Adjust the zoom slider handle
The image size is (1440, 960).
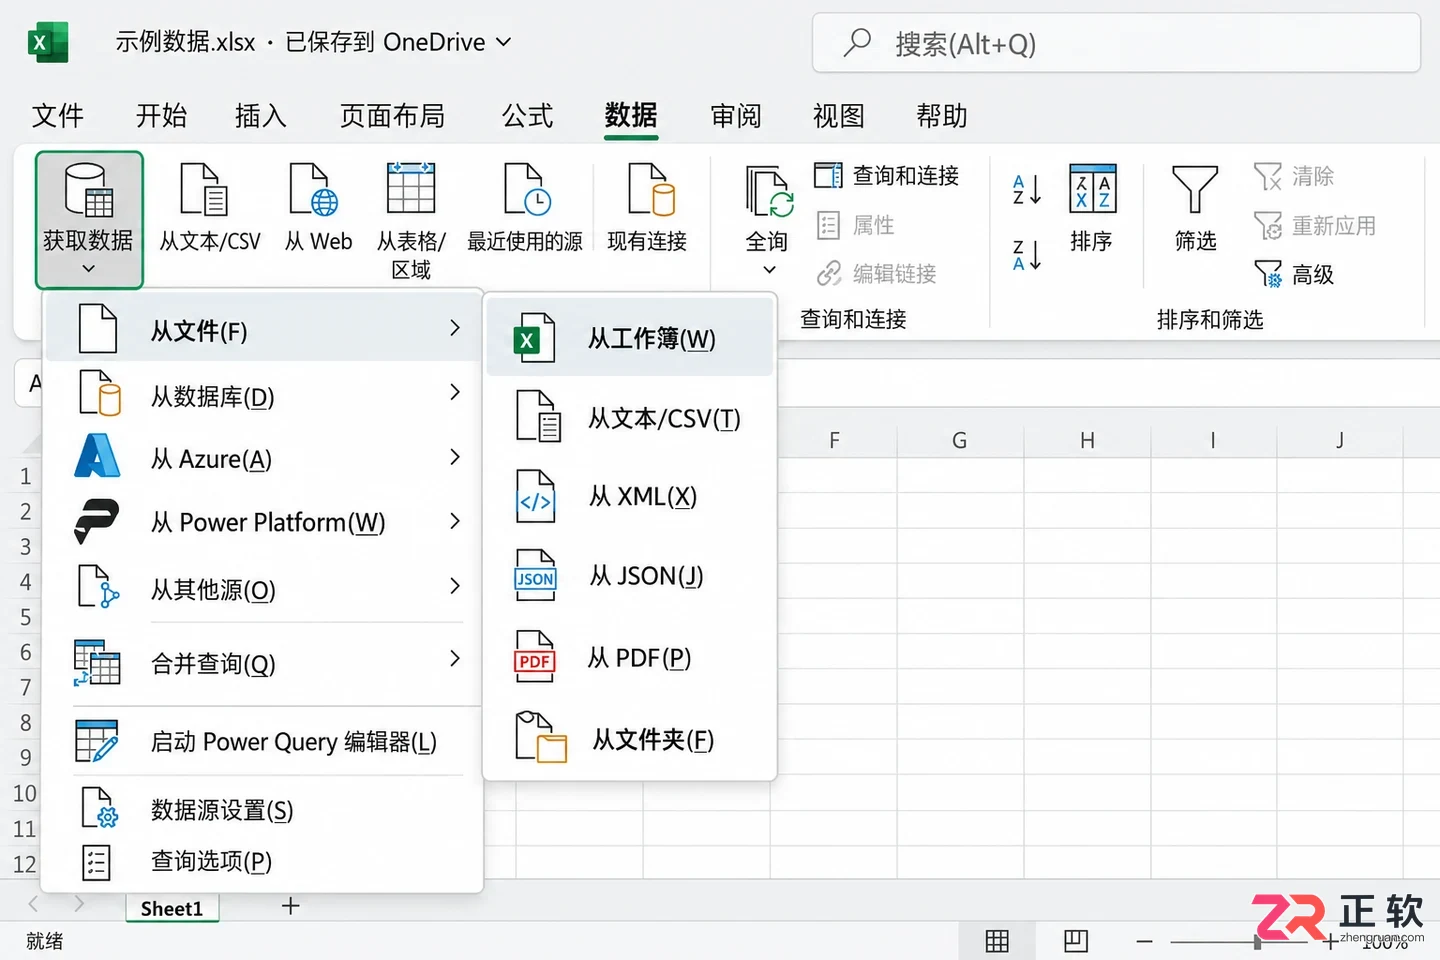pyautogui.click(x=1257, y=941)
